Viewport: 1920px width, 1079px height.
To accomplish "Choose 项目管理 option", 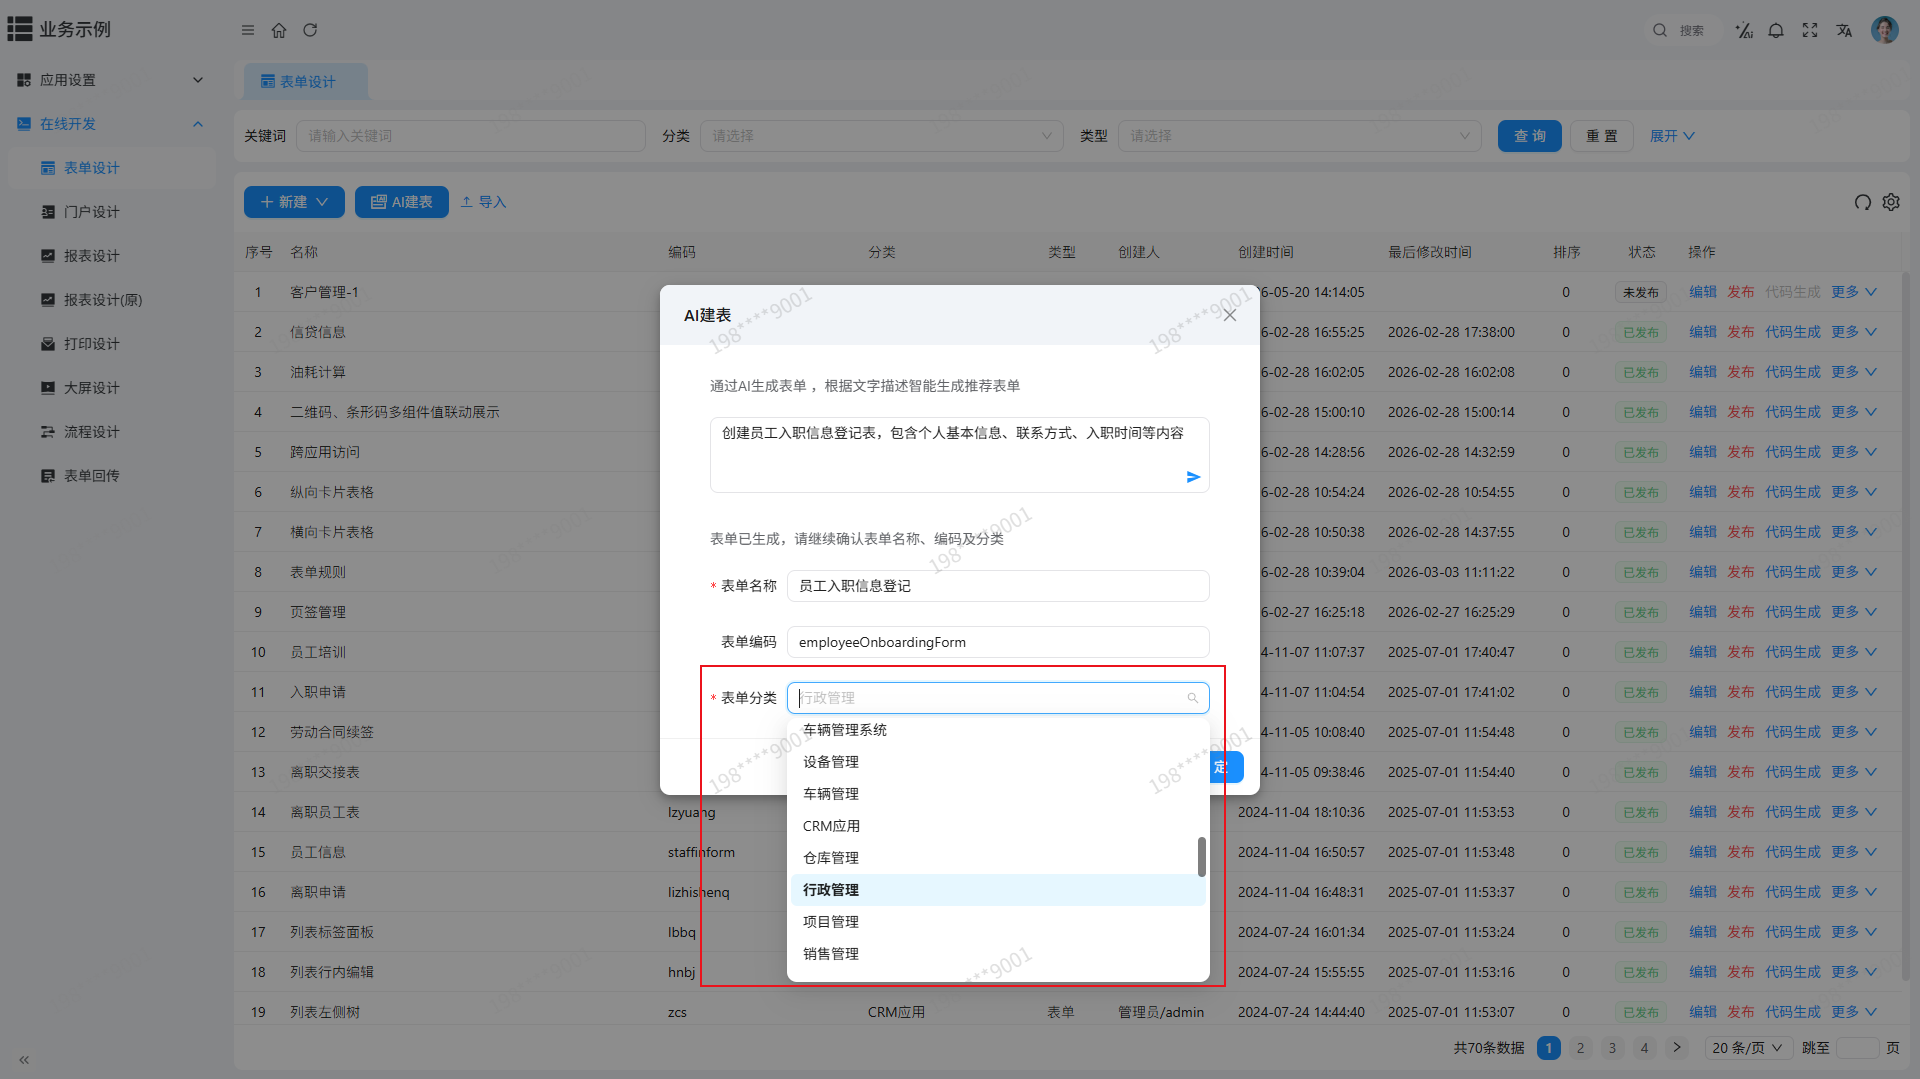I will pyautogui.click(x=998, y=922).
